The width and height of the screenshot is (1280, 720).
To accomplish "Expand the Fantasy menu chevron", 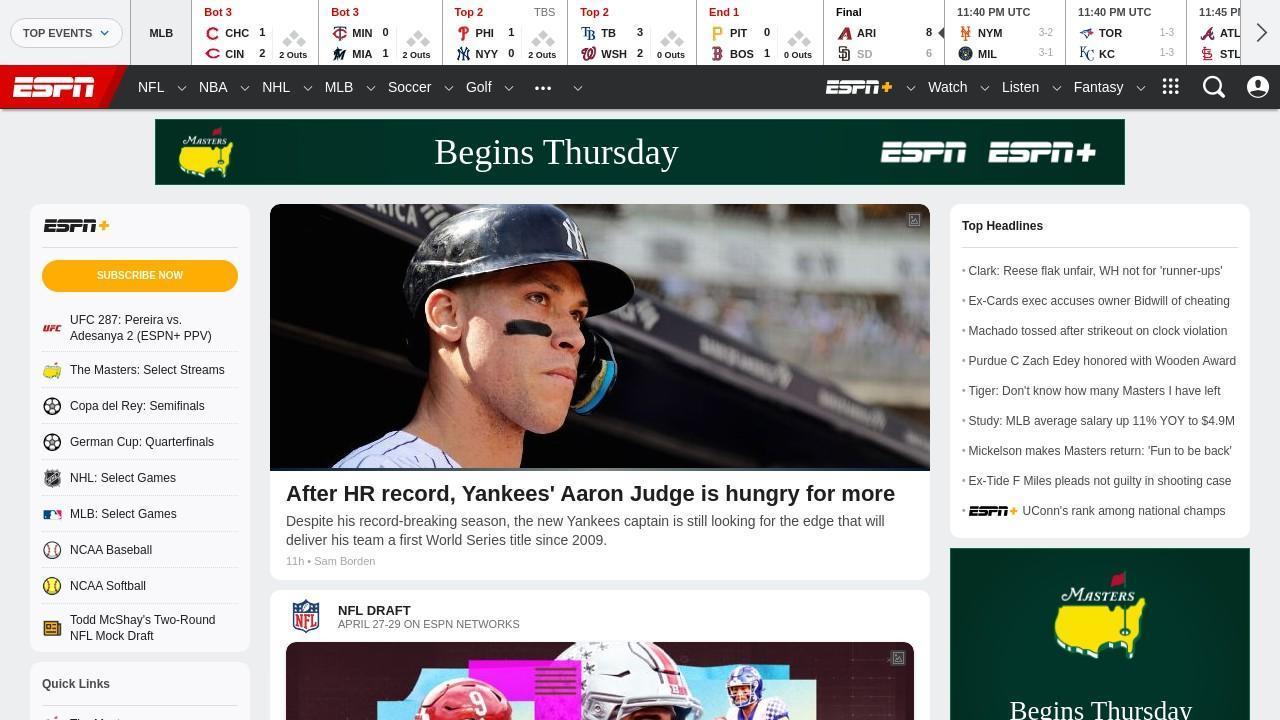I will (1140, 88).
